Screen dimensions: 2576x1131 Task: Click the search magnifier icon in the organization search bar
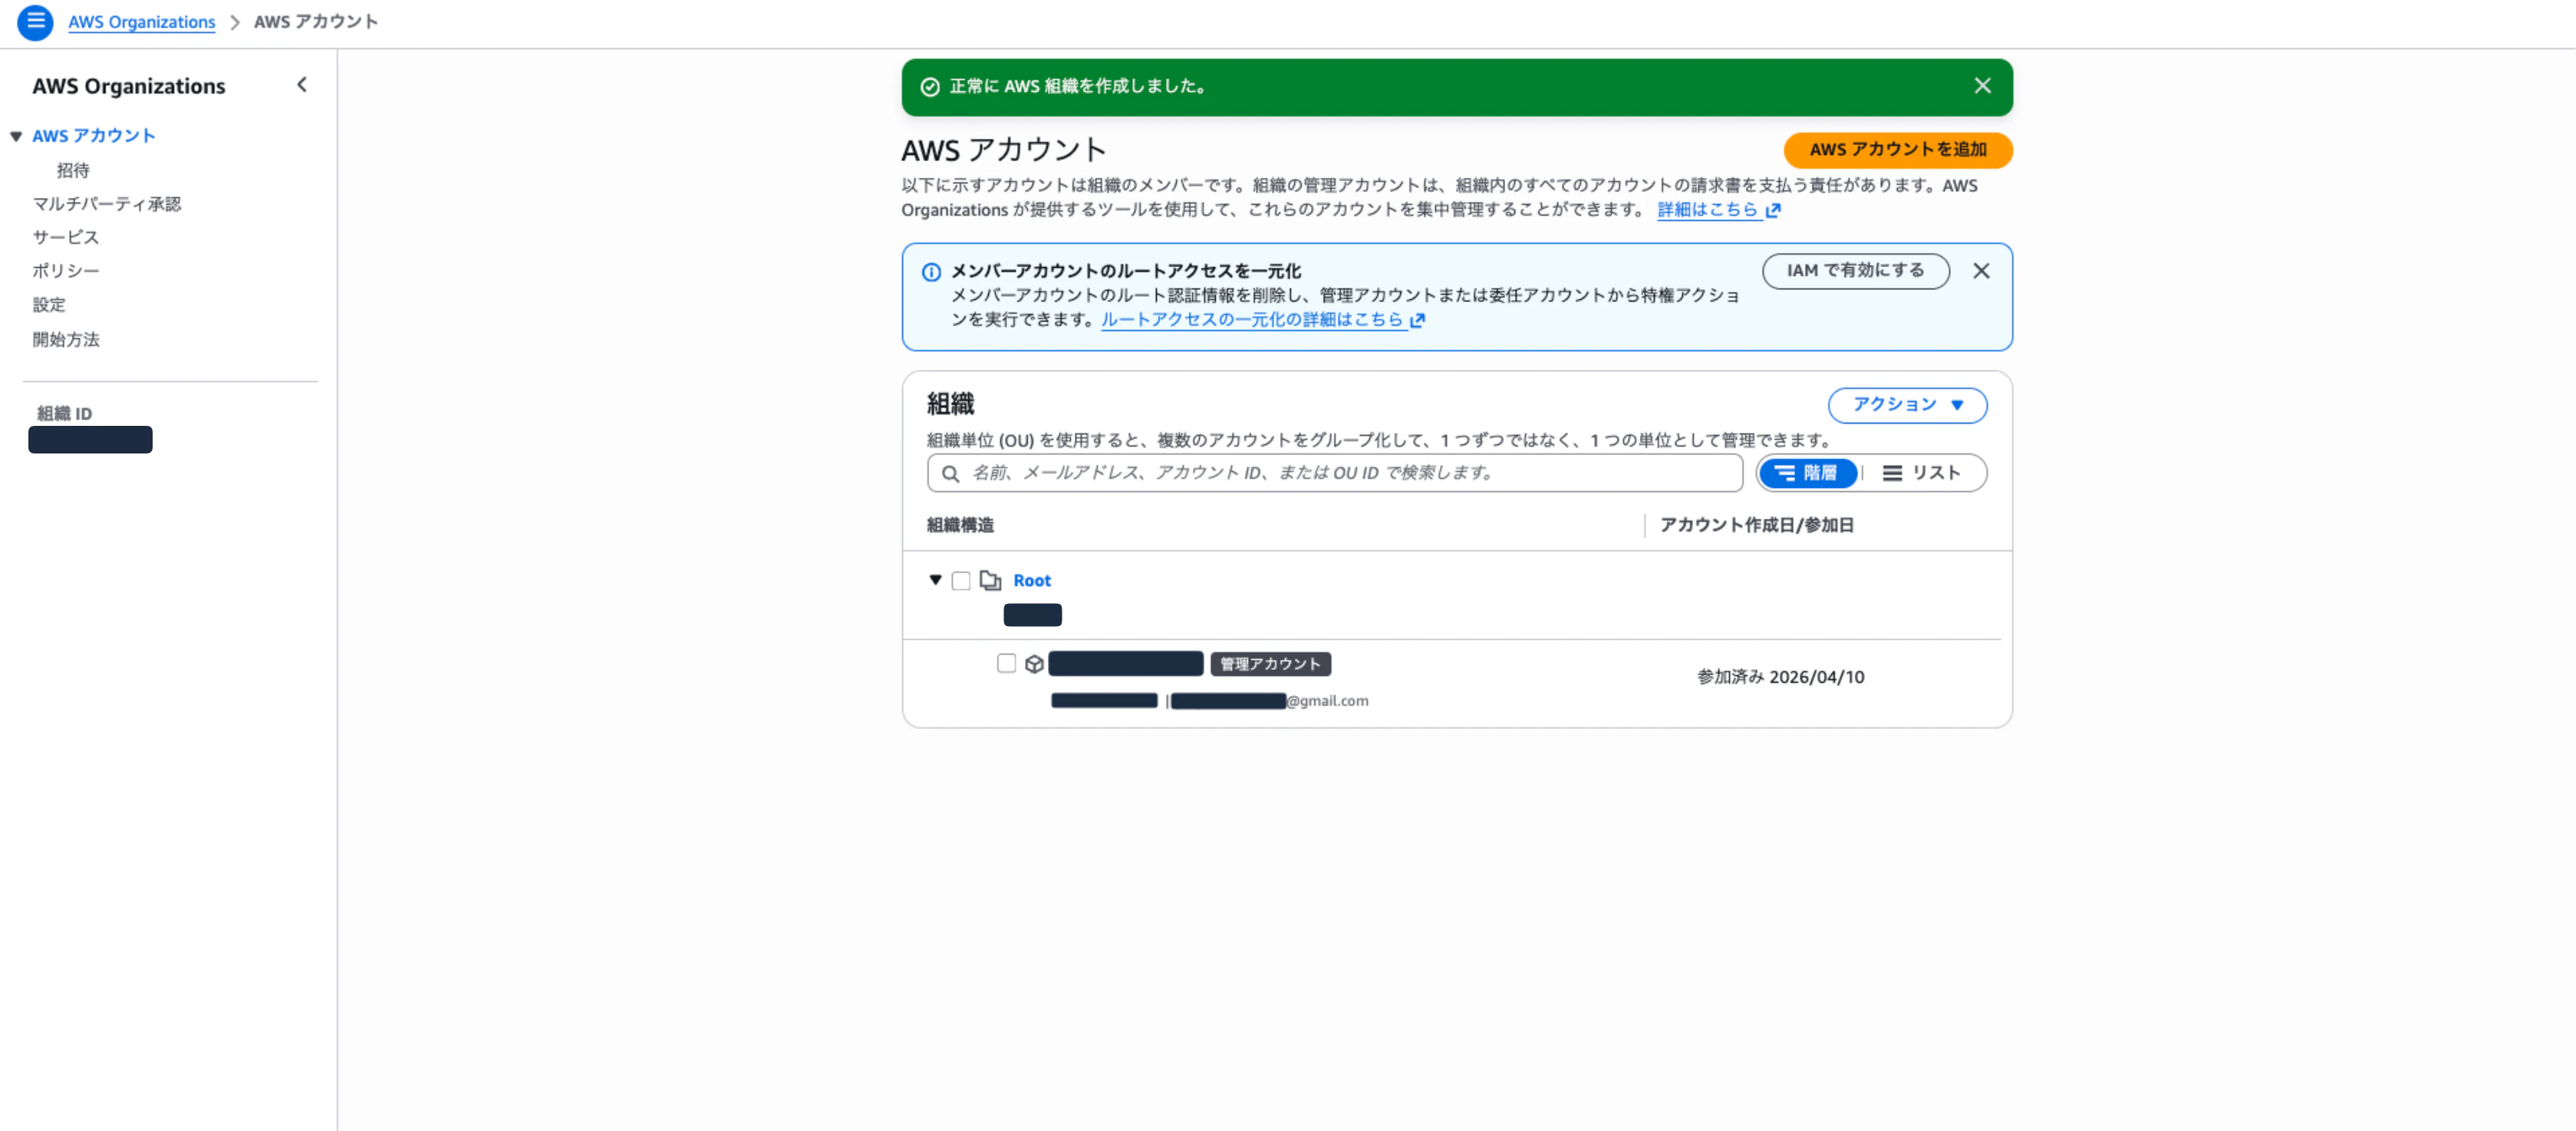coord(950,473)
